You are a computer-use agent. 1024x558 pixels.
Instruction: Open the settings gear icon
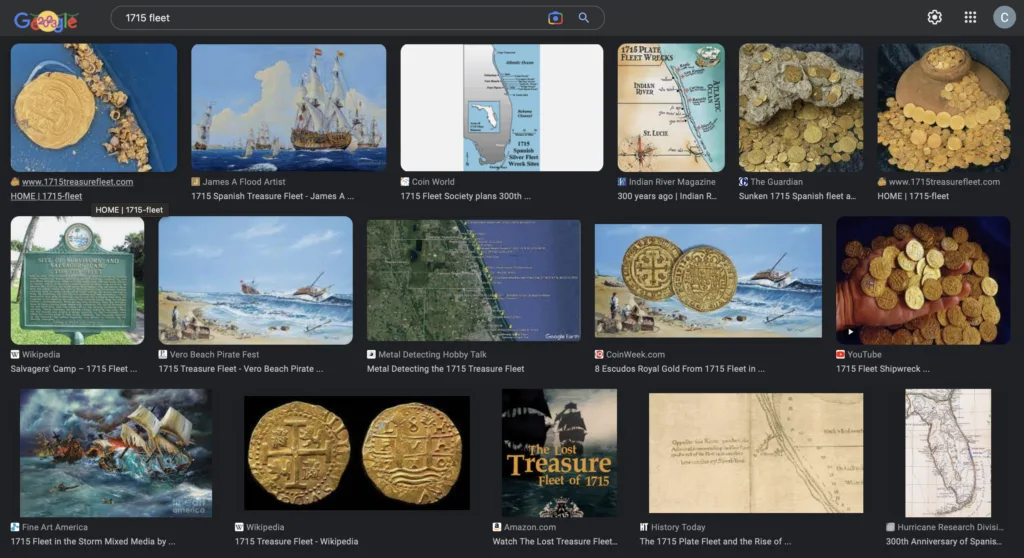(935, 18)
